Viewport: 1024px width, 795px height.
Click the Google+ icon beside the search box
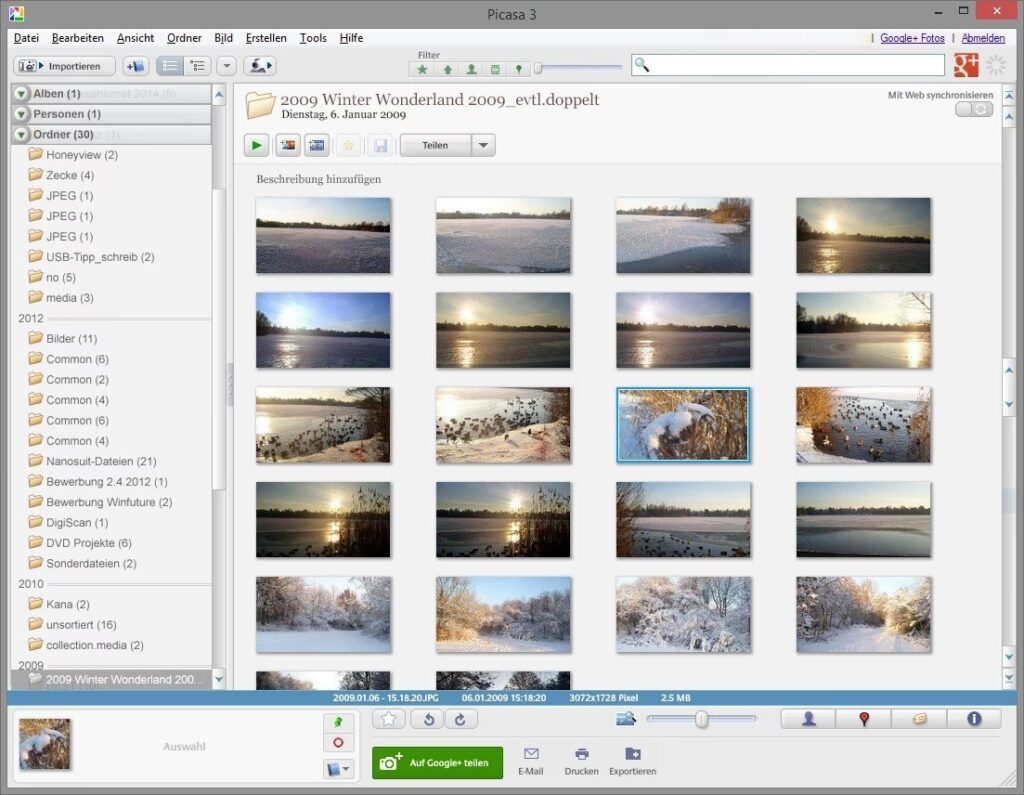click(966, 65)
